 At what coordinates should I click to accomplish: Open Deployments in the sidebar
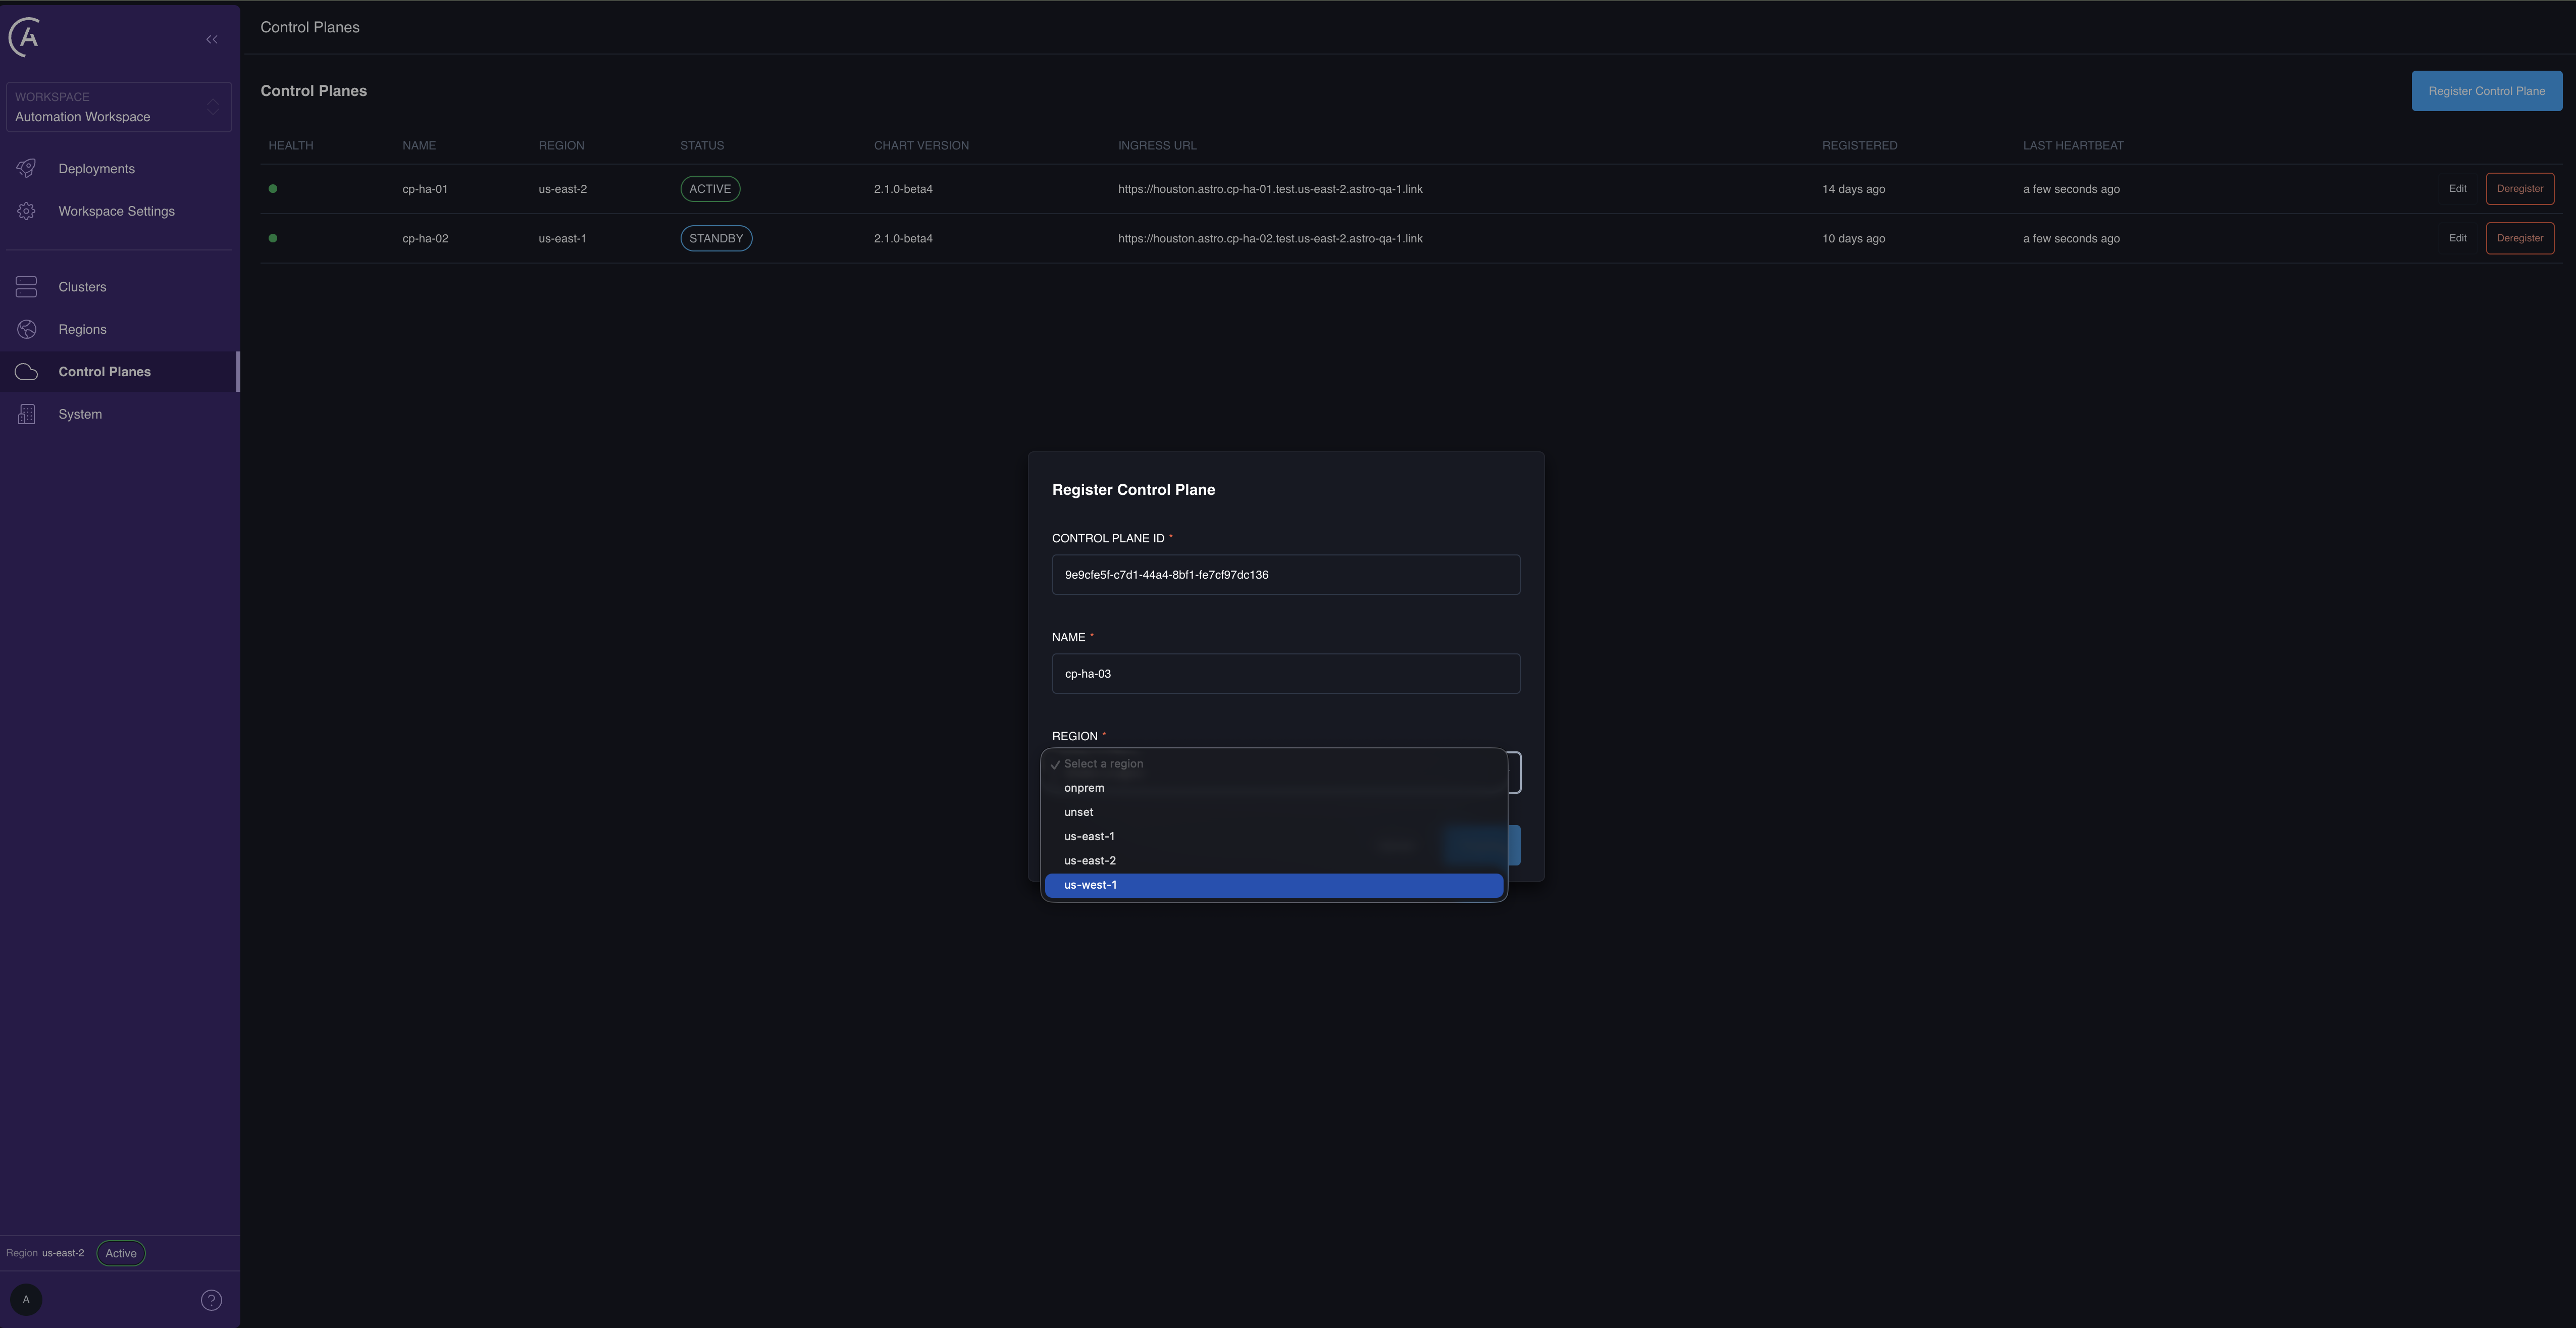(97, 169)
